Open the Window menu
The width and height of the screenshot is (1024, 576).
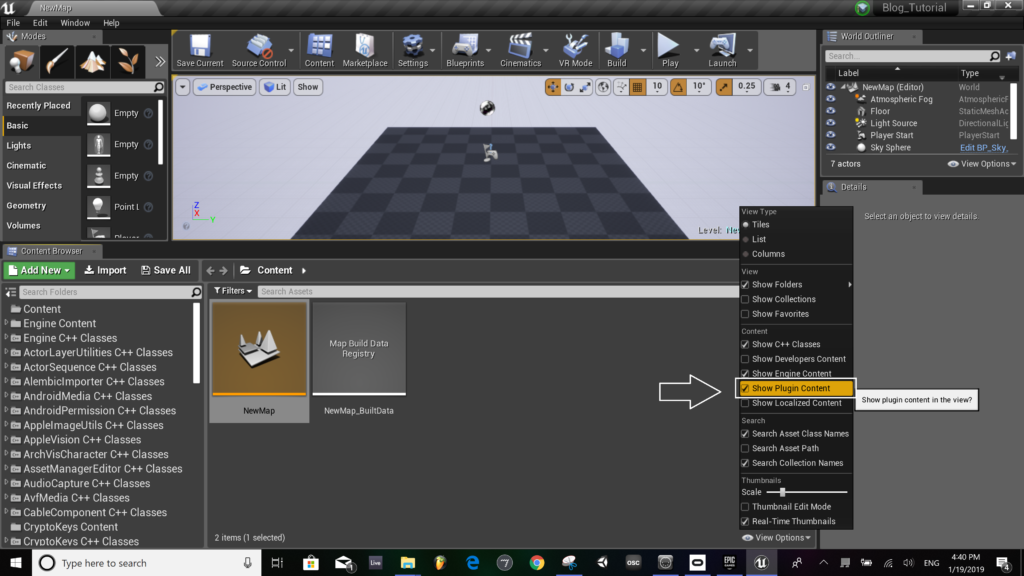pos(75,22)
